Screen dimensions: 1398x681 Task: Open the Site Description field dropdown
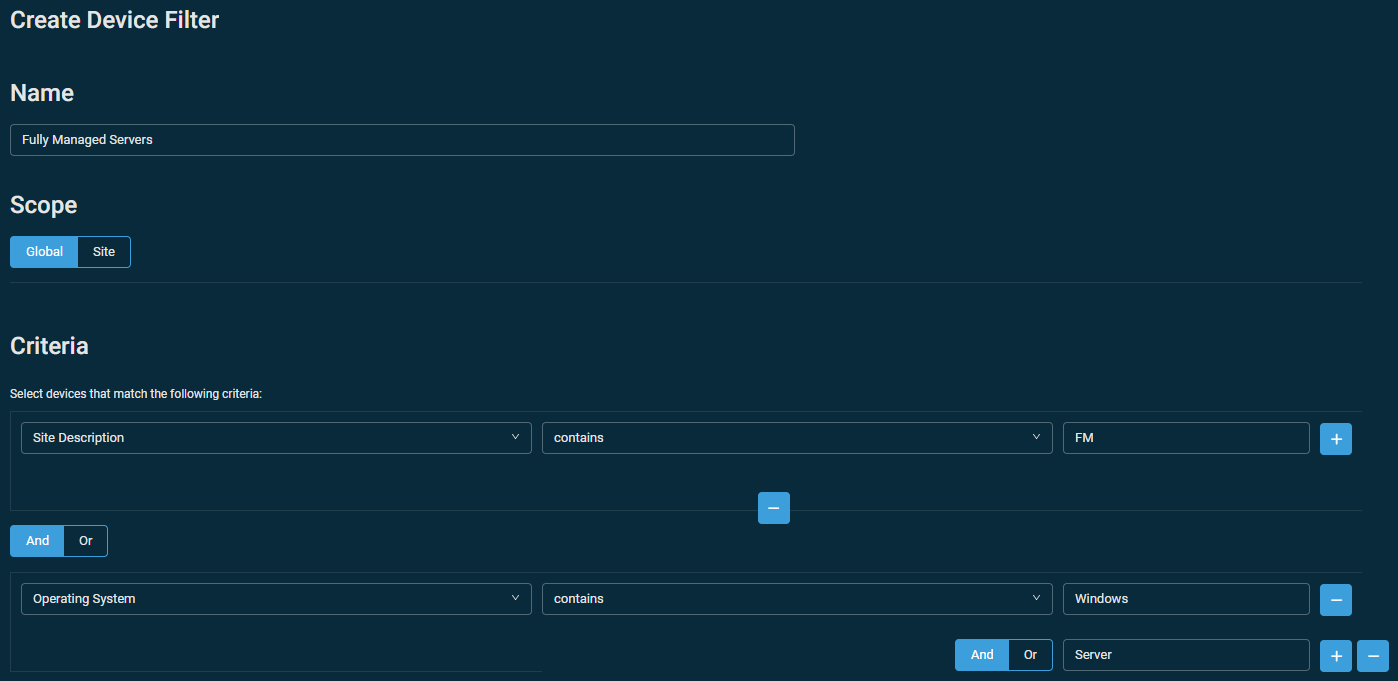click(x=275, y=437)
